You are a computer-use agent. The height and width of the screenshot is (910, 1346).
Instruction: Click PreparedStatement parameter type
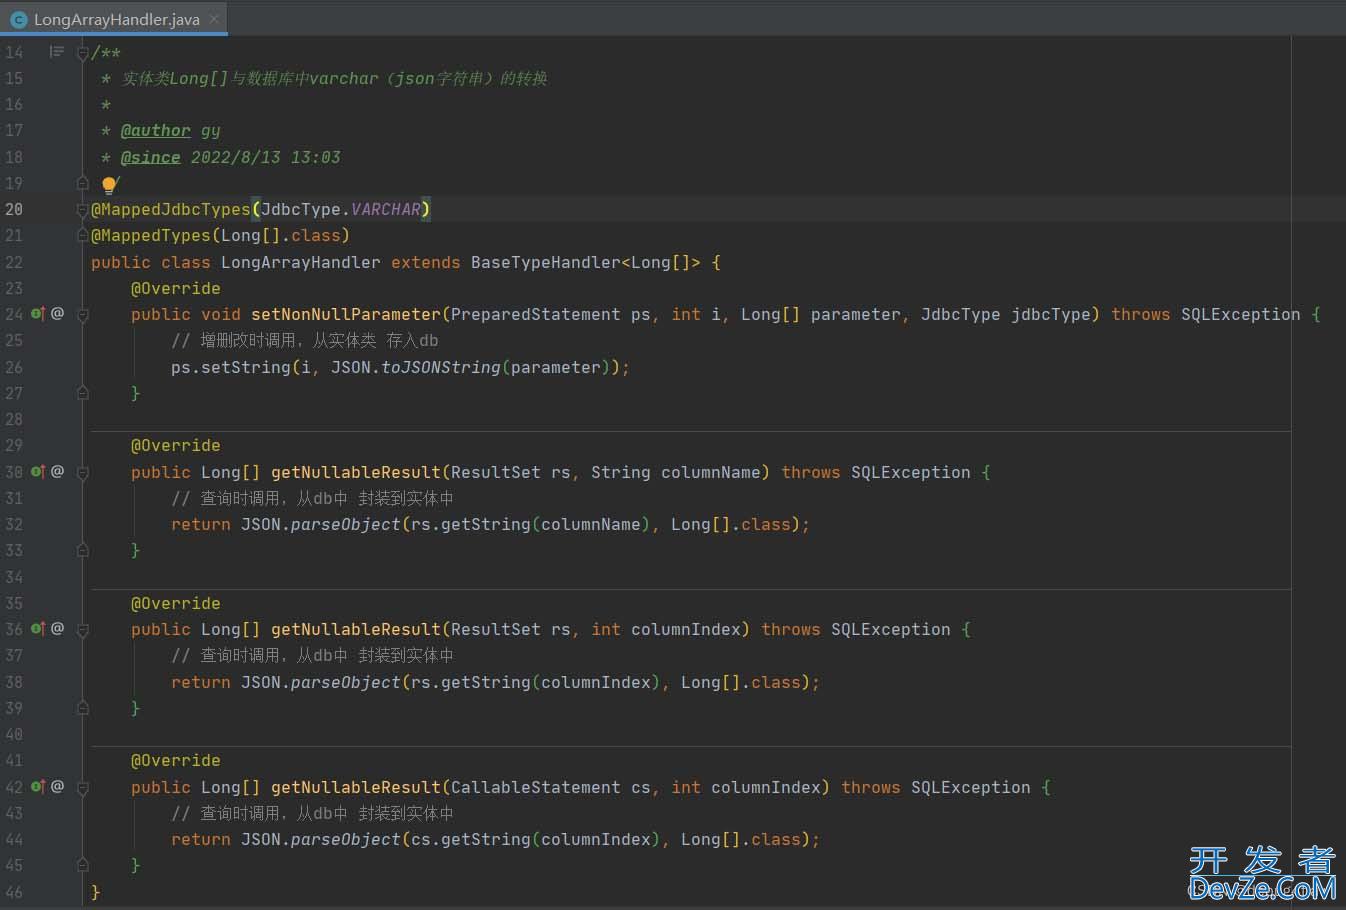[536, 314]
